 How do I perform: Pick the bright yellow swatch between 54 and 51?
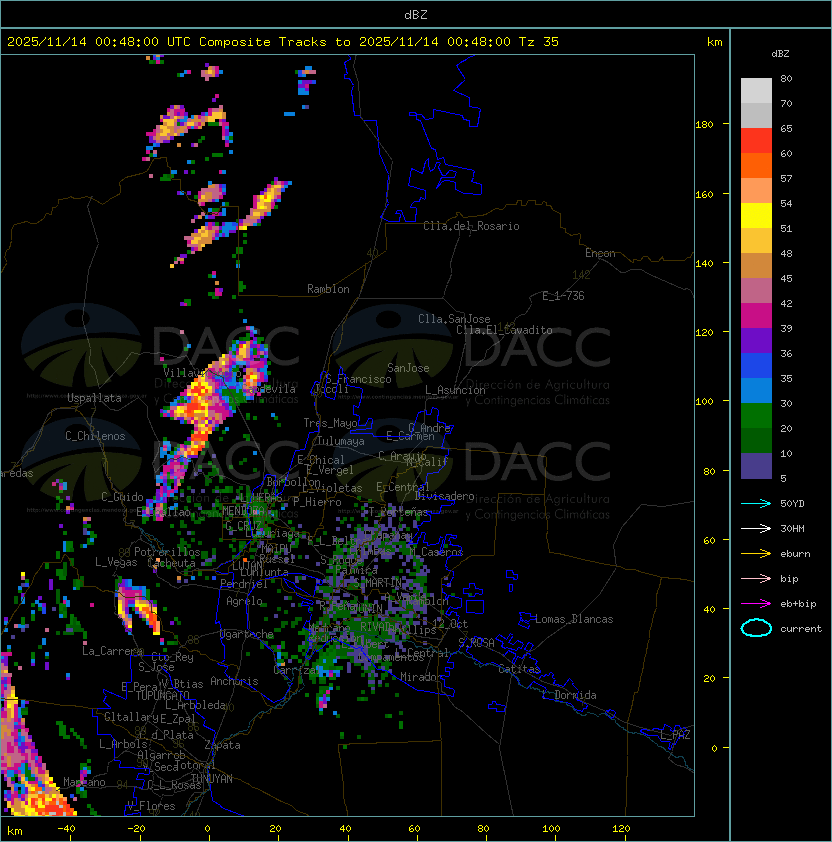point(756,216)
